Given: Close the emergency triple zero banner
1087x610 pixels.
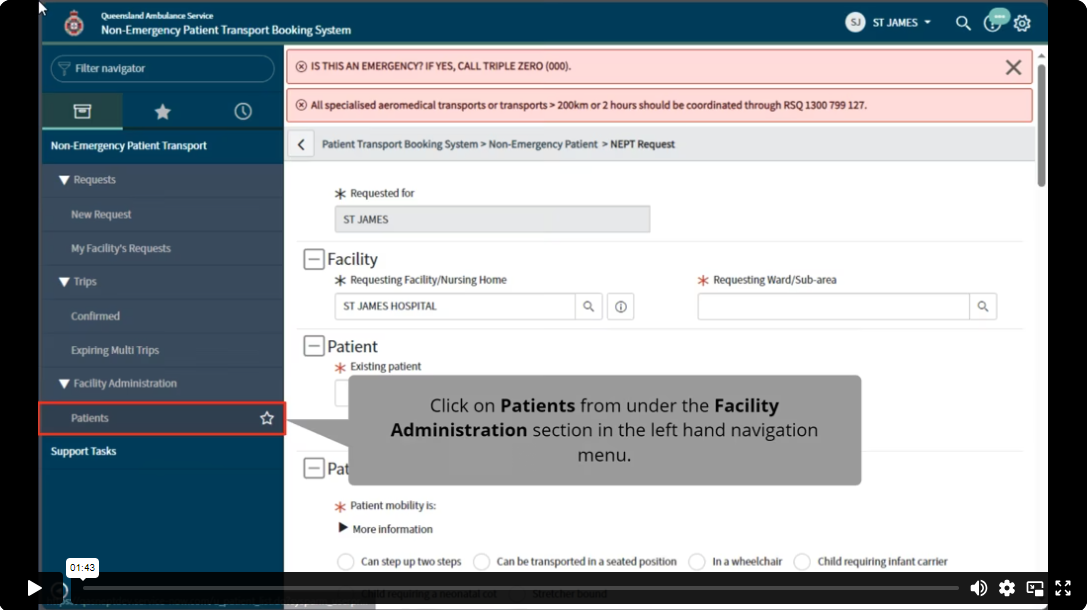Looking at the screenshot, I should coord(1014,67).
